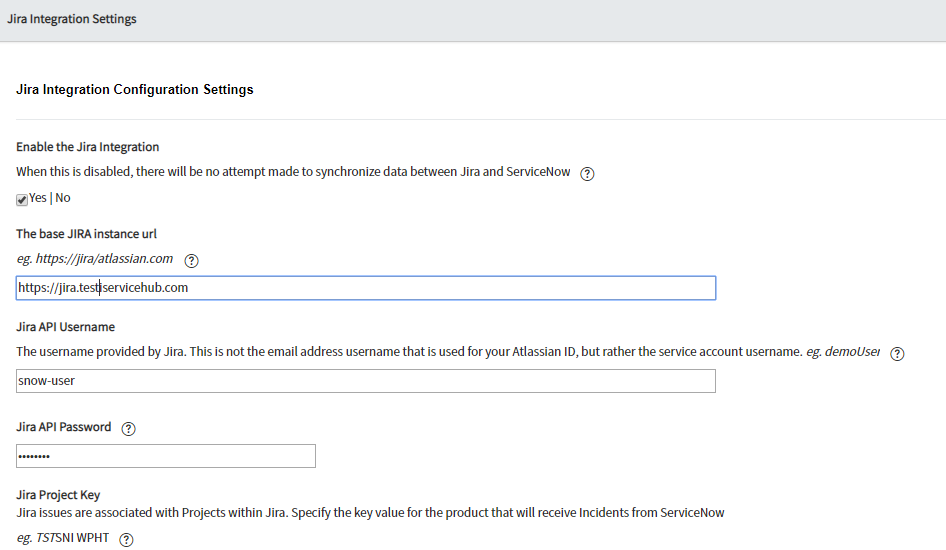Select the Jira API Password field
Viewport: 946px width, 550px height.
(166, 456)
